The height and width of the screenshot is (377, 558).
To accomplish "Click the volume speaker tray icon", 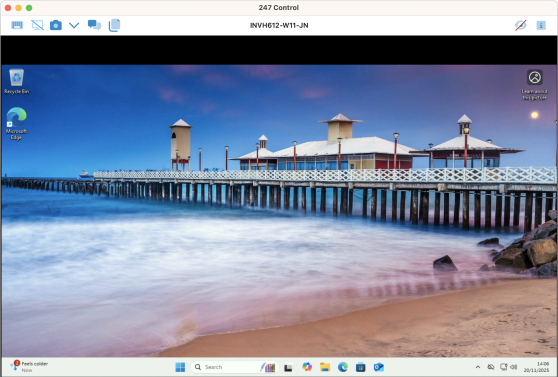I will (x=514, y=367).
